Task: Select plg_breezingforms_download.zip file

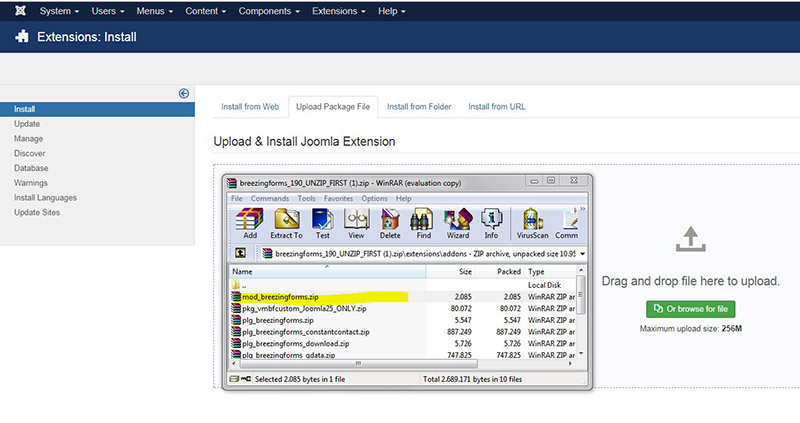Action: [403, 343]
